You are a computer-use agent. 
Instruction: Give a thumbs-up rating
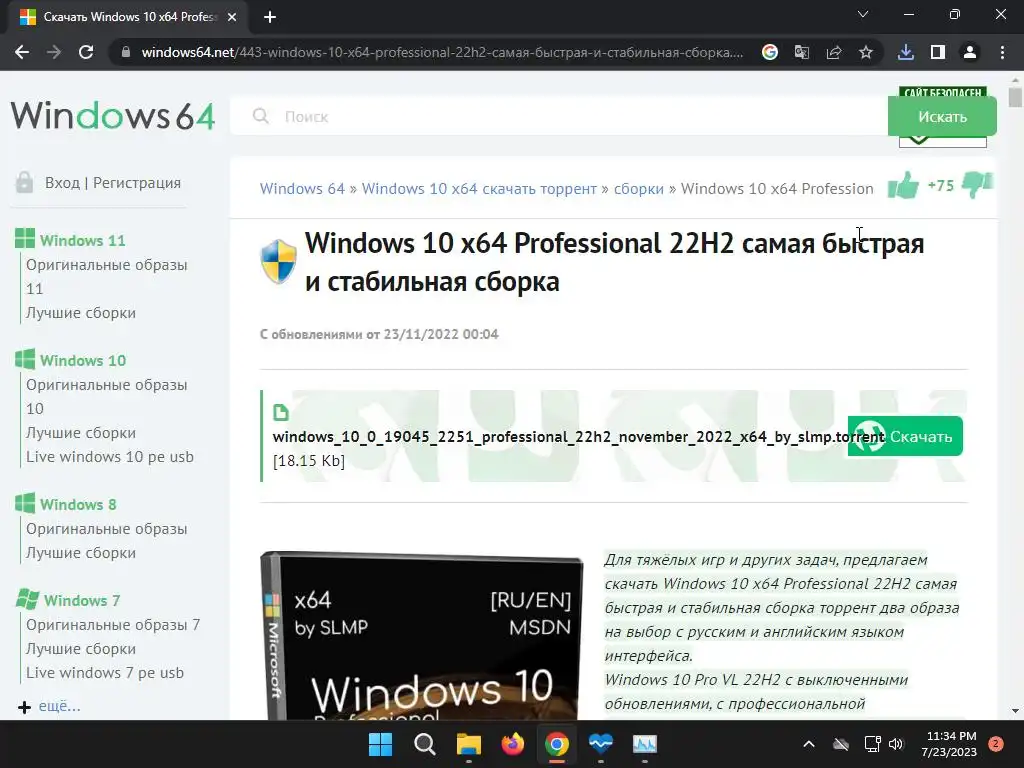tap(903, 185)
